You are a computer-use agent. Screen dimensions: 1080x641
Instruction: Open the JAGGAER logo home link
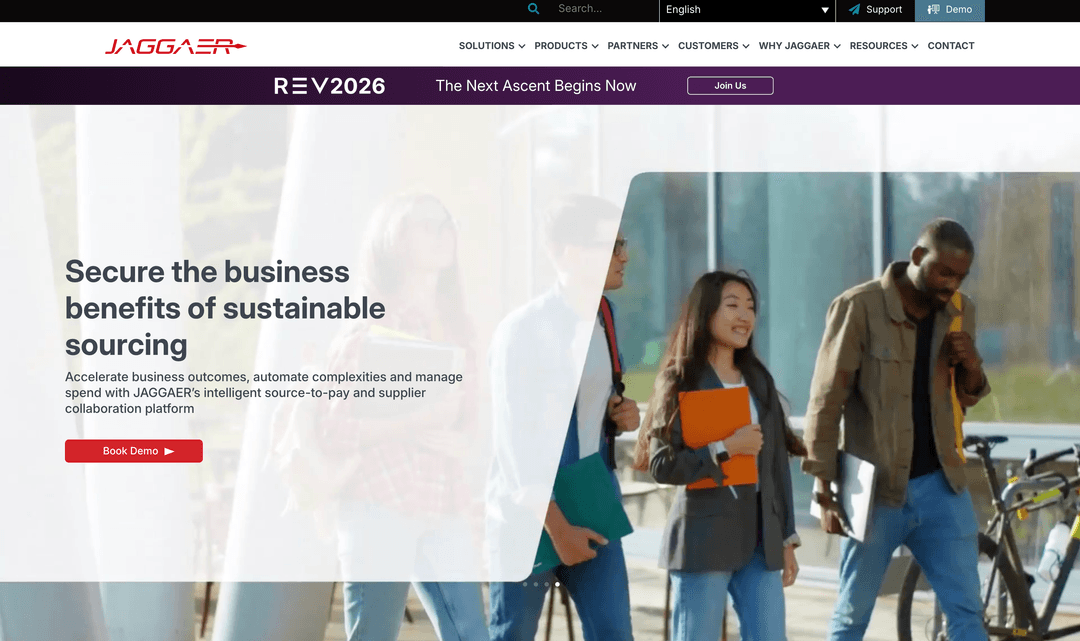tap(176, 46)
